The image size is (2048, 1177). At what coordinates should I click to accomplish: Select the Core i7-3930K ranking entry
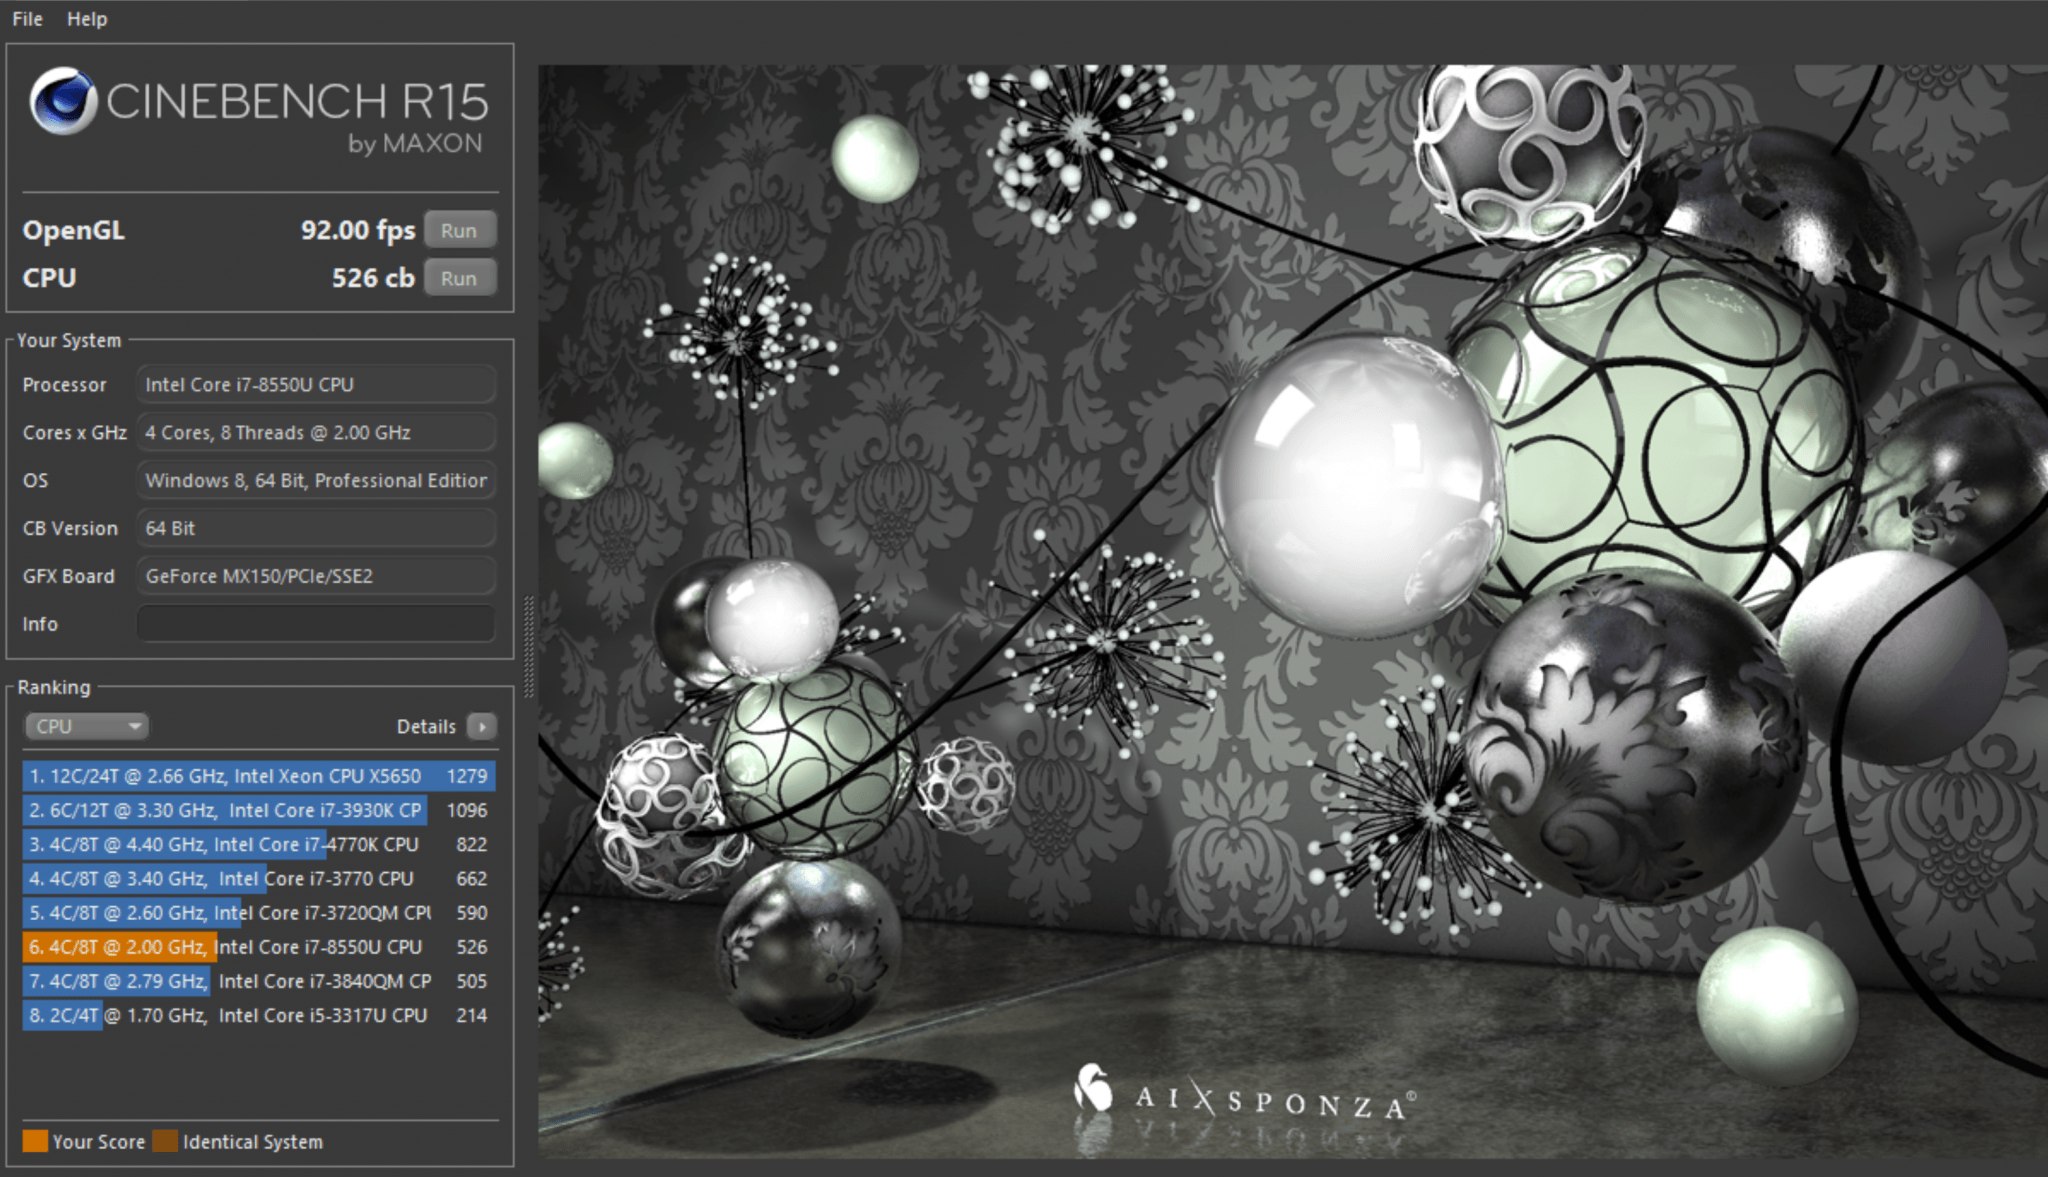tap(258, 810)
